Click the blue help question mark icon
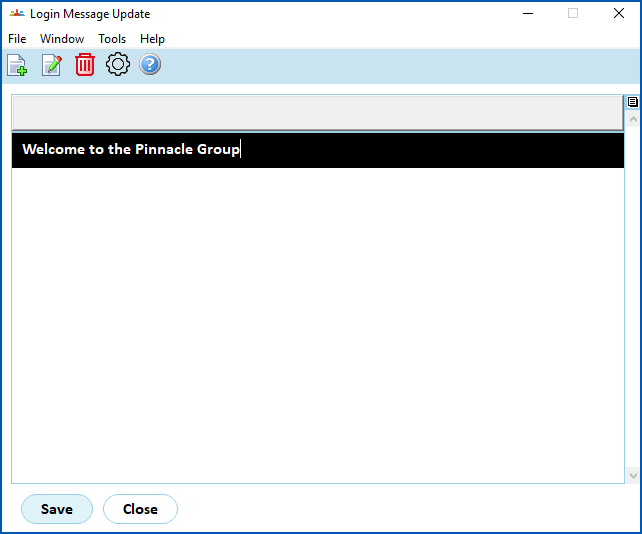The image size is (642, 534). pyautogui.click(x=150, y=64)
